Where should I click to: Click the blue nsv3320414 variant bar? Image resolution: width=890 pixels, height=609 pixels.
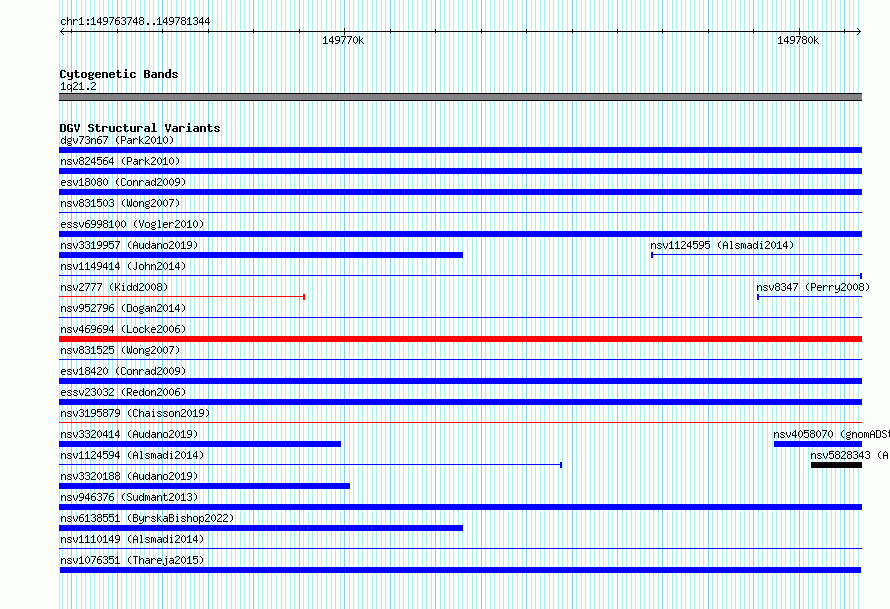[x=200, y=444]
